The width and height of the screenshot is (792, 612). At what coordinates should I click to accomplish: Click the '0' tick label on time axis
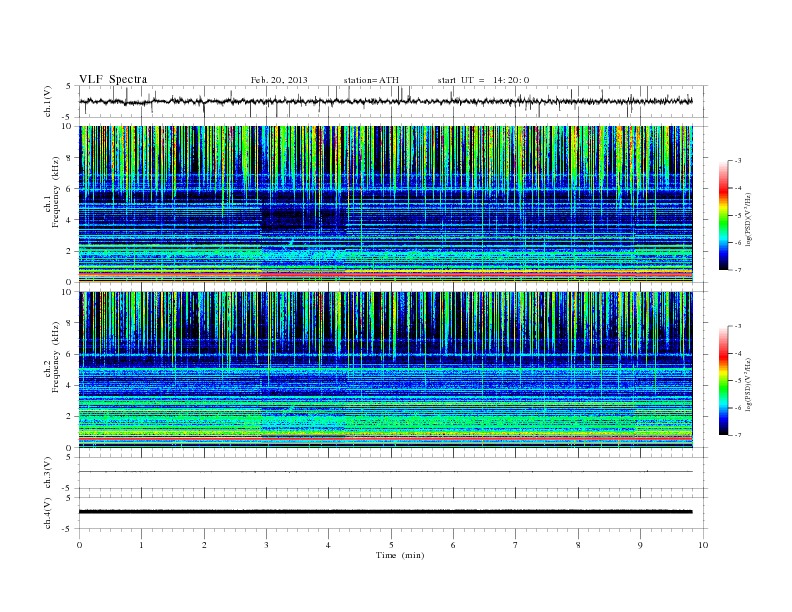(x=79, y=545)
